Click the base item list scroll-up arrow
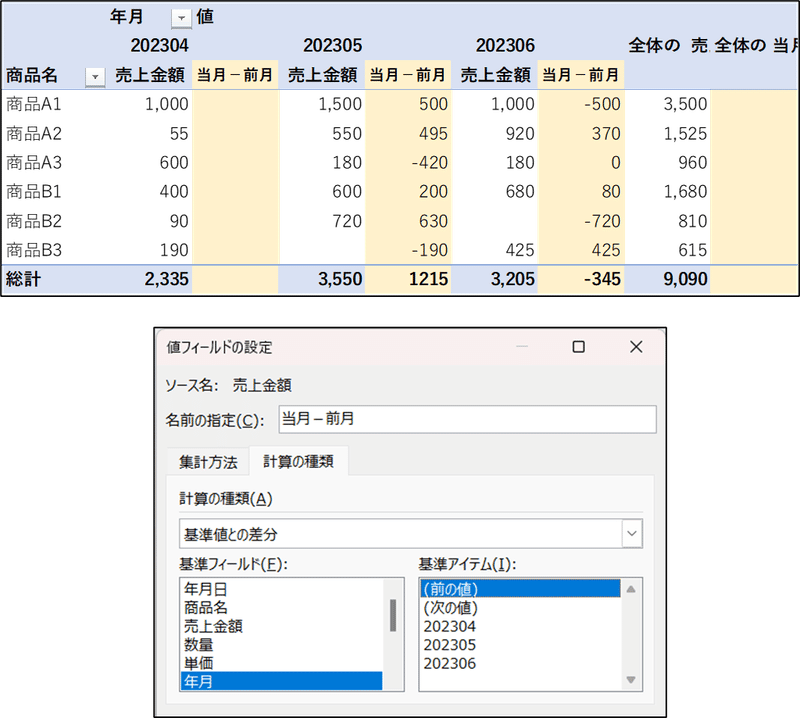Screen dimensions: 800x718 pos(631,589)
